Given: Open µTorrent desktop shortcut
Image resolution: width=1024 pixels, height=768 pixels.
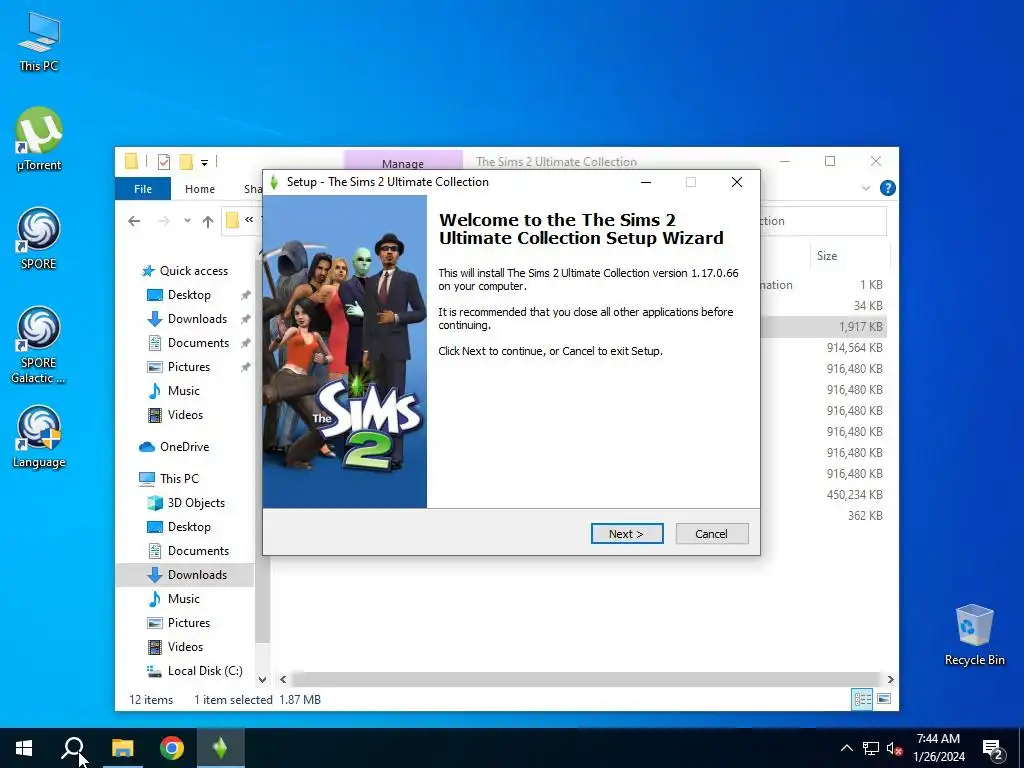Looking at the screenshot, I should [39, 138].
